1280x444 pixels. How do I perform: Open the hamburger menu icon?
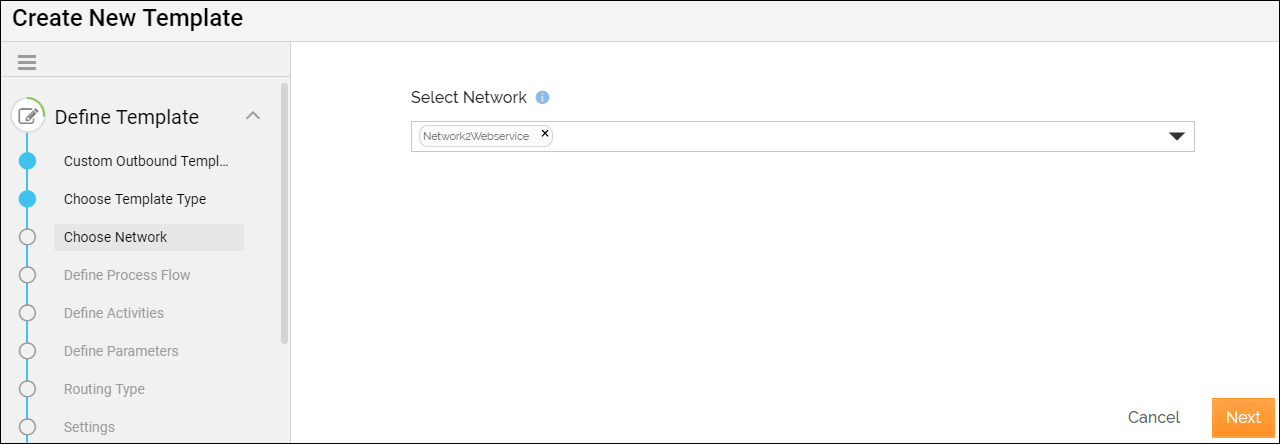click(x=27, y=62)
